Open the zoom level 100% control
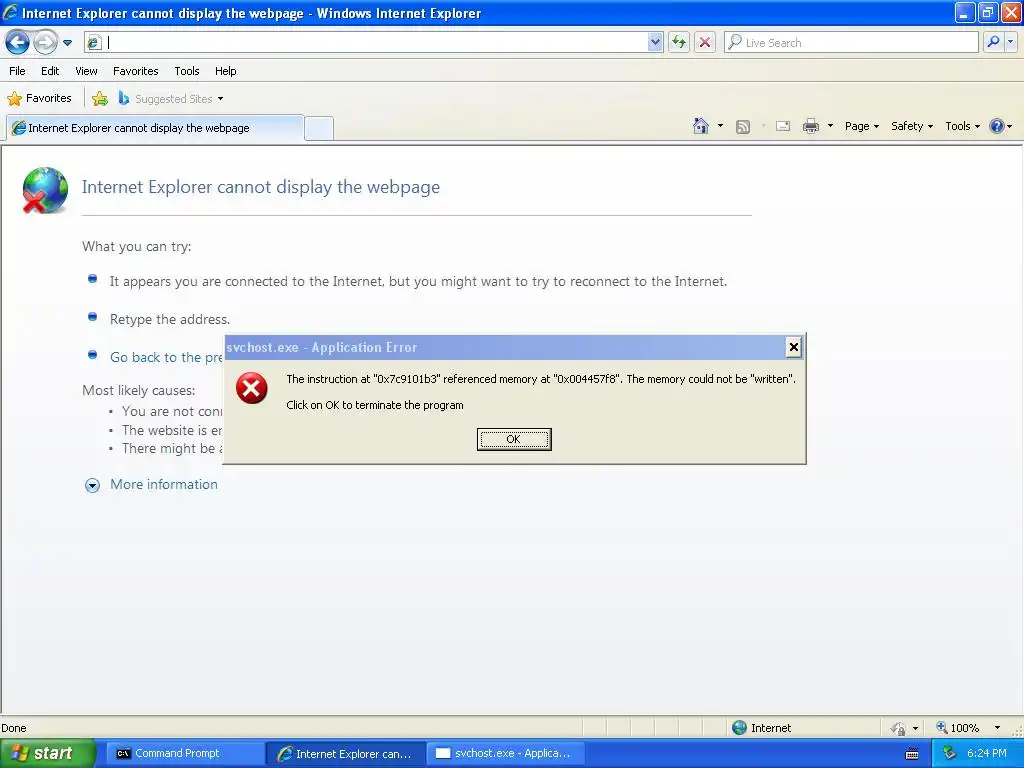The image size is (1024, 768). click(957, 728)
